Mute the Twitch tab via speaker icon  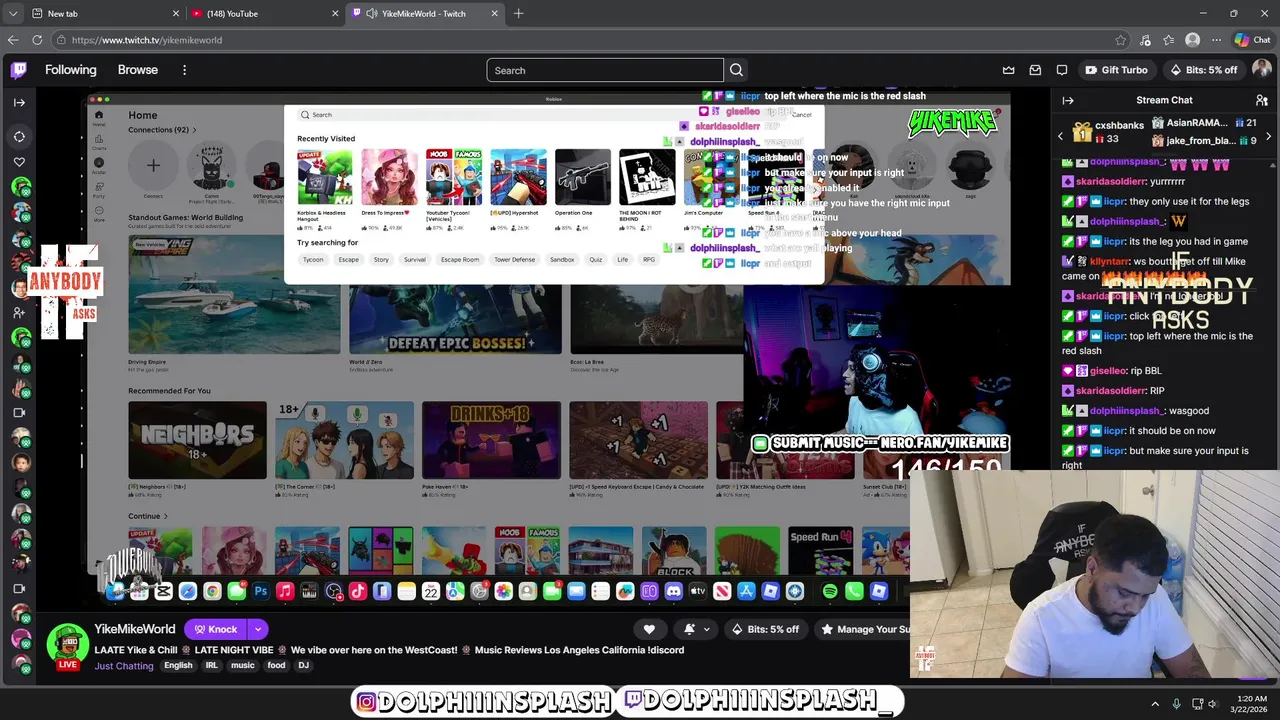(372, 13)
